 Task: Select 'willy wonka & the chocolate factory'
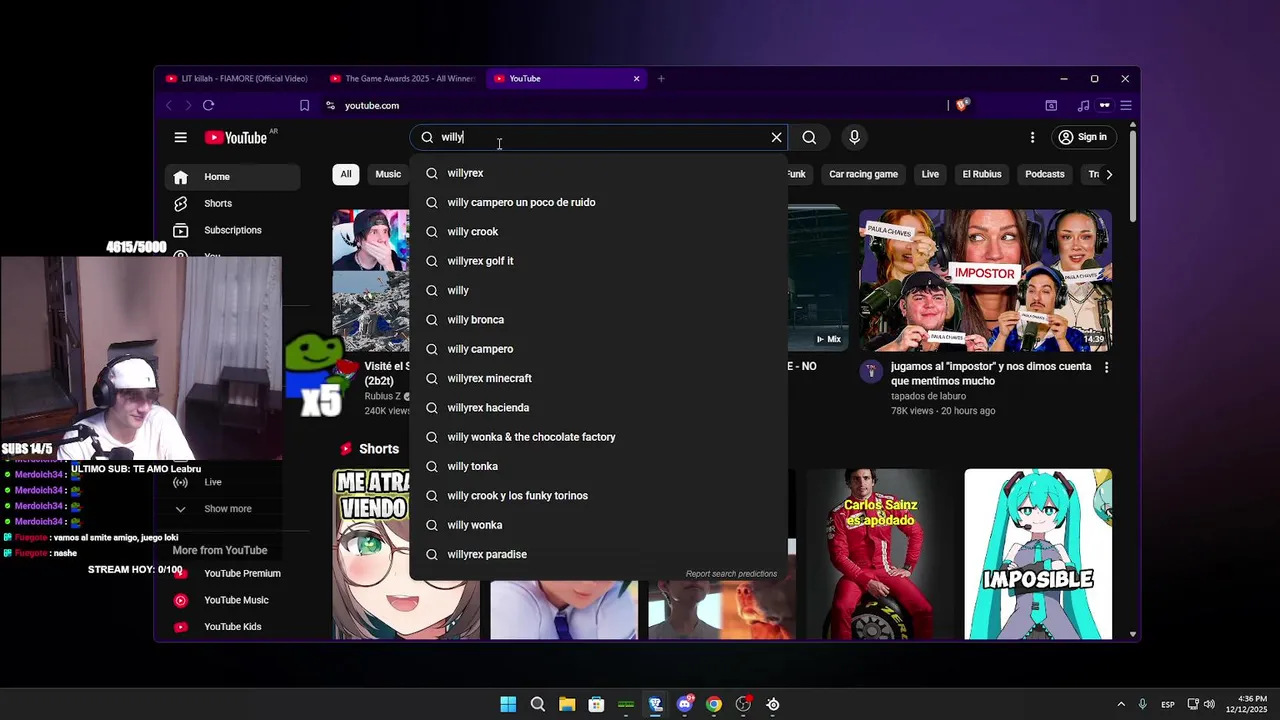pos(598,437)
